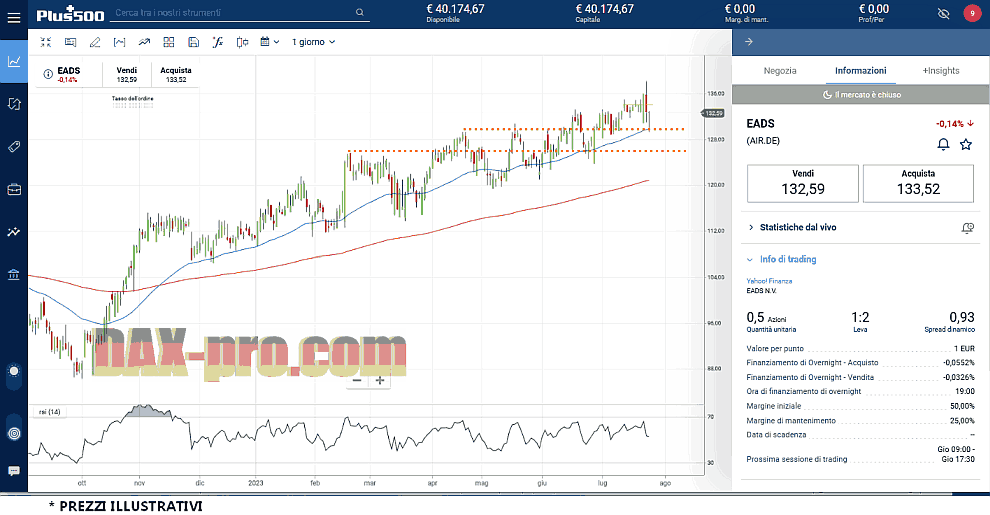Switch to the Informazioni tab
Screen dimensions: 990x515
(861, 71)
